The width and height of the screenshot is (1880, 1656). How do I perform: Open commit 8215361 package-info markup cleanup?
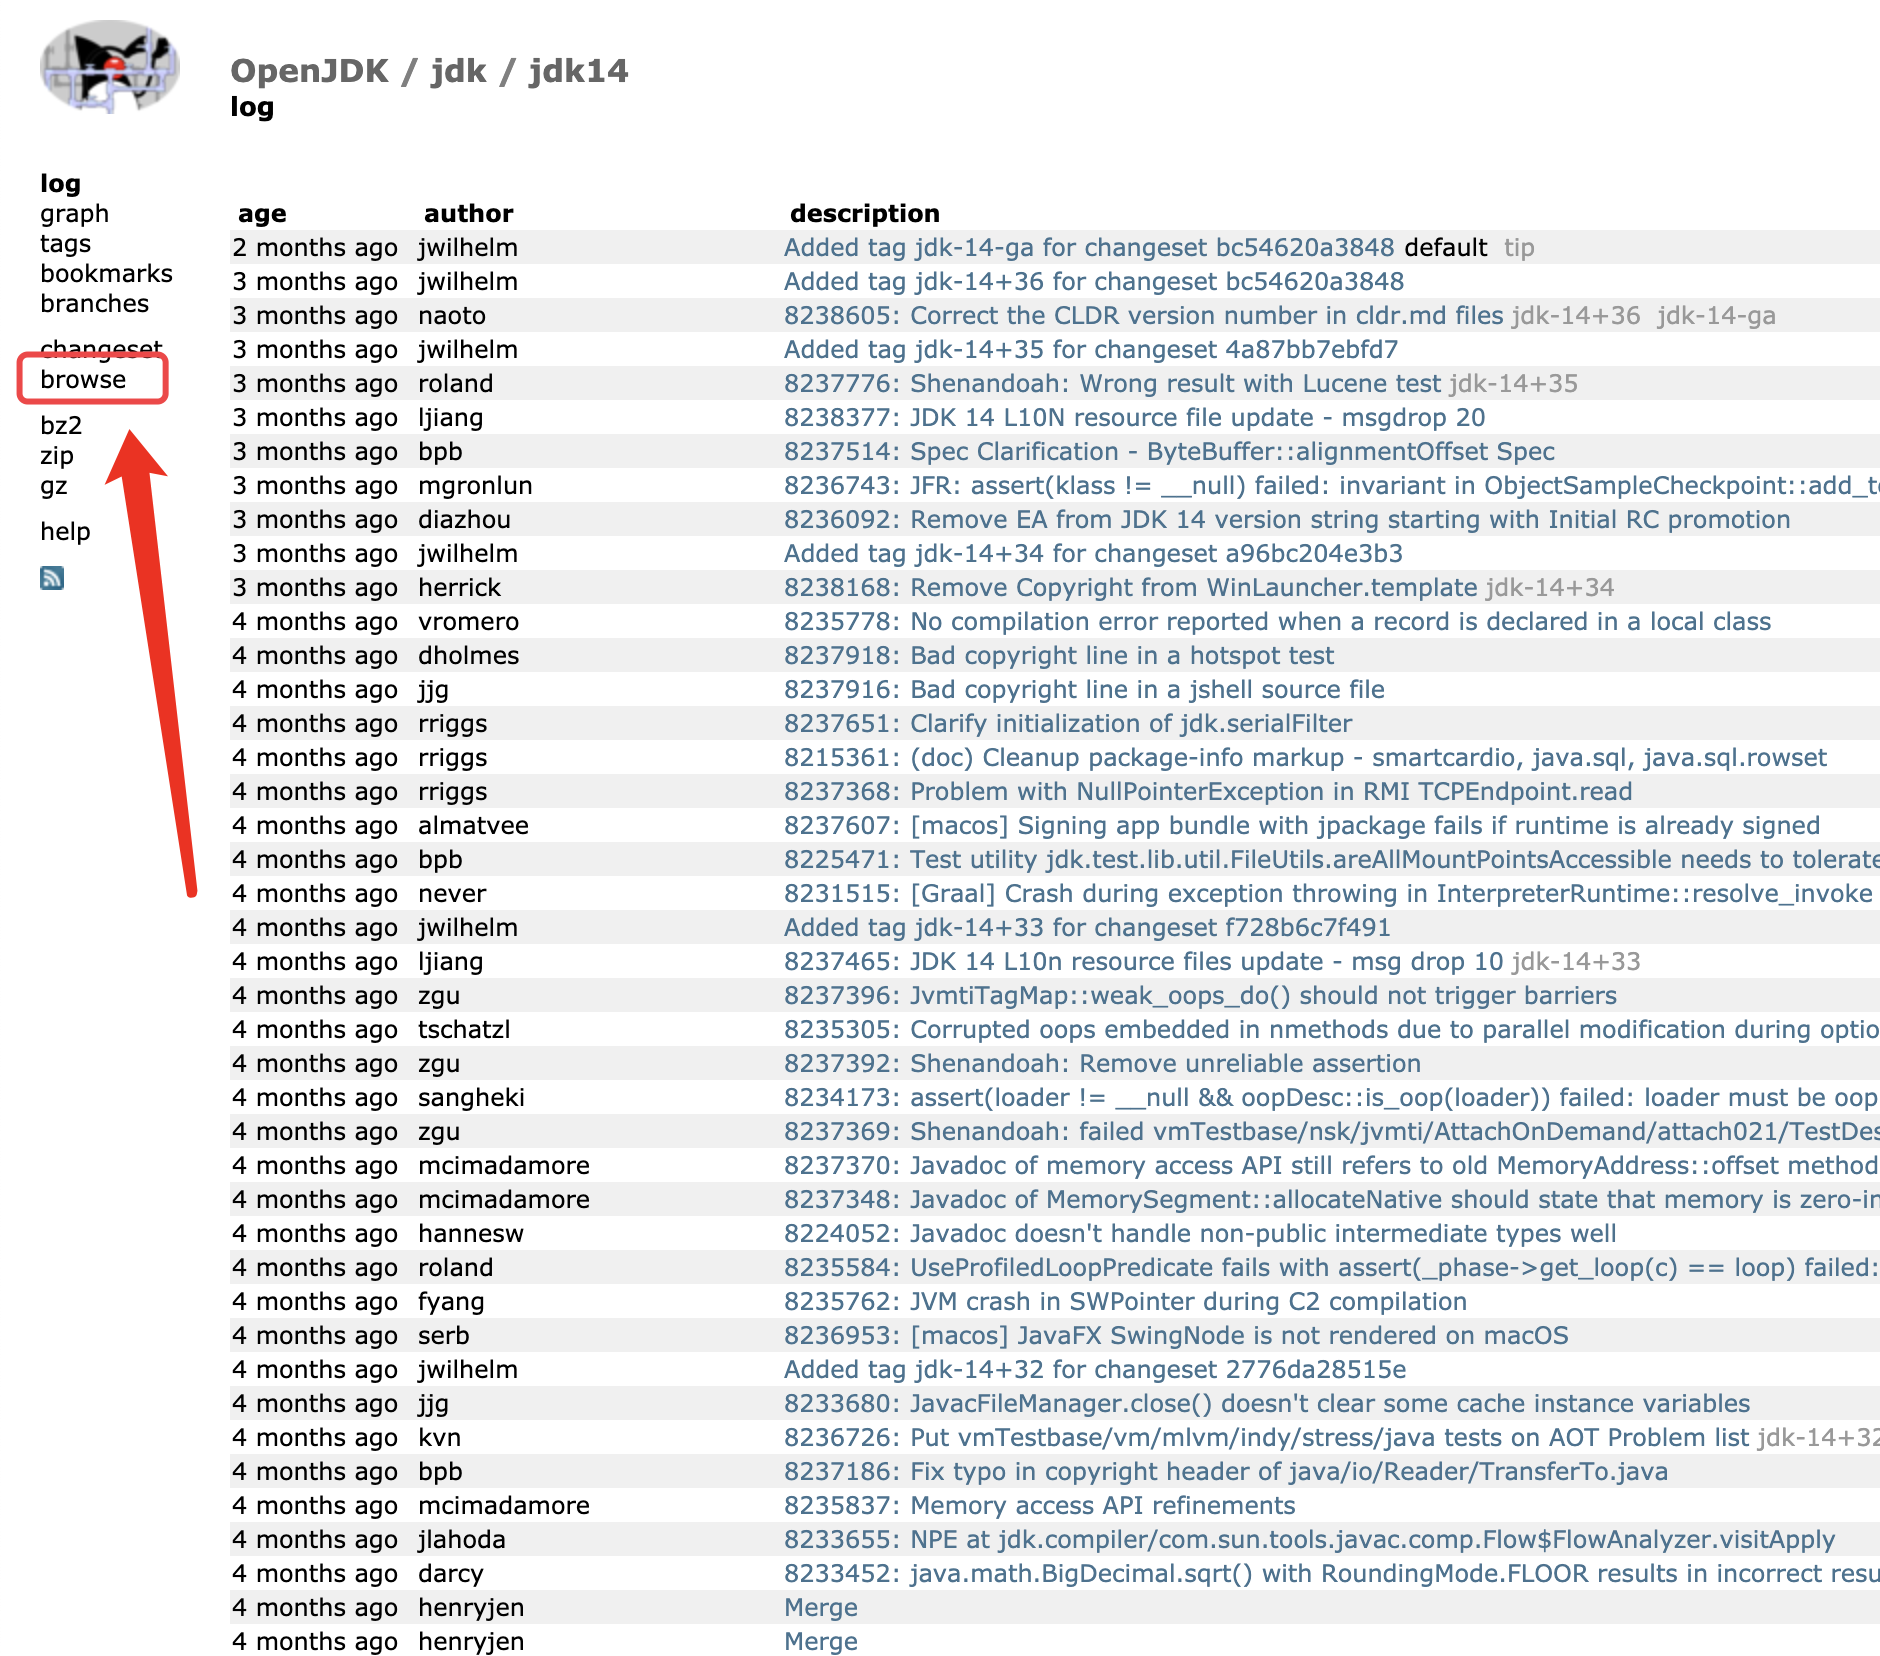1305,758
